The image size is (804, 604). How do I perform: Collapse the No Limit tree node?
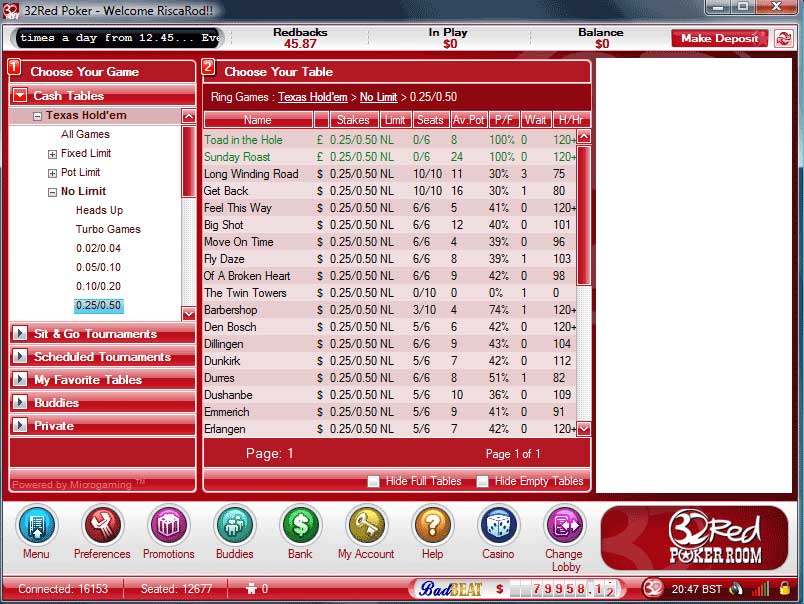tap(52, 192)
